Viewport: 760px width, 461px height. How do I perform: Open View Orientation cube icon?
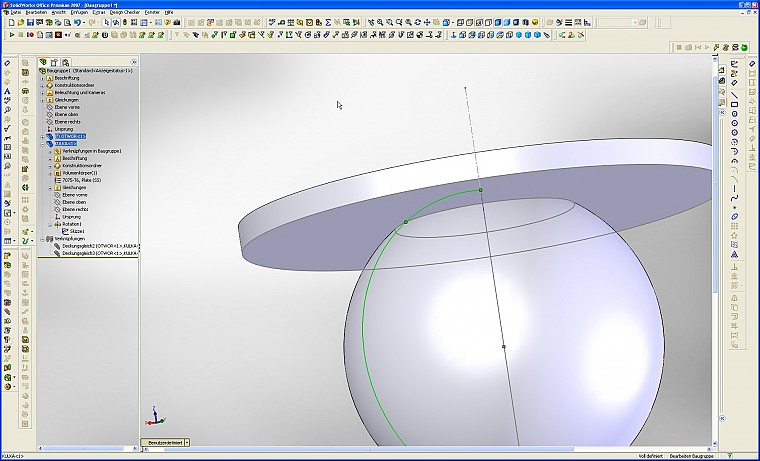point(446,22)
